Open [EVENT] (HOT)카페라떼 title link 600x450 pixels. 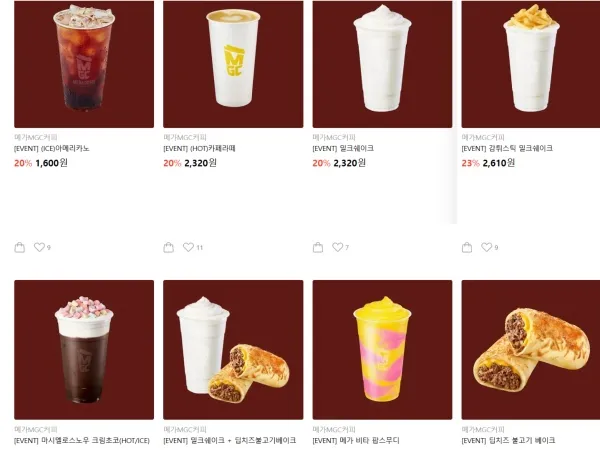coord(199,148)
